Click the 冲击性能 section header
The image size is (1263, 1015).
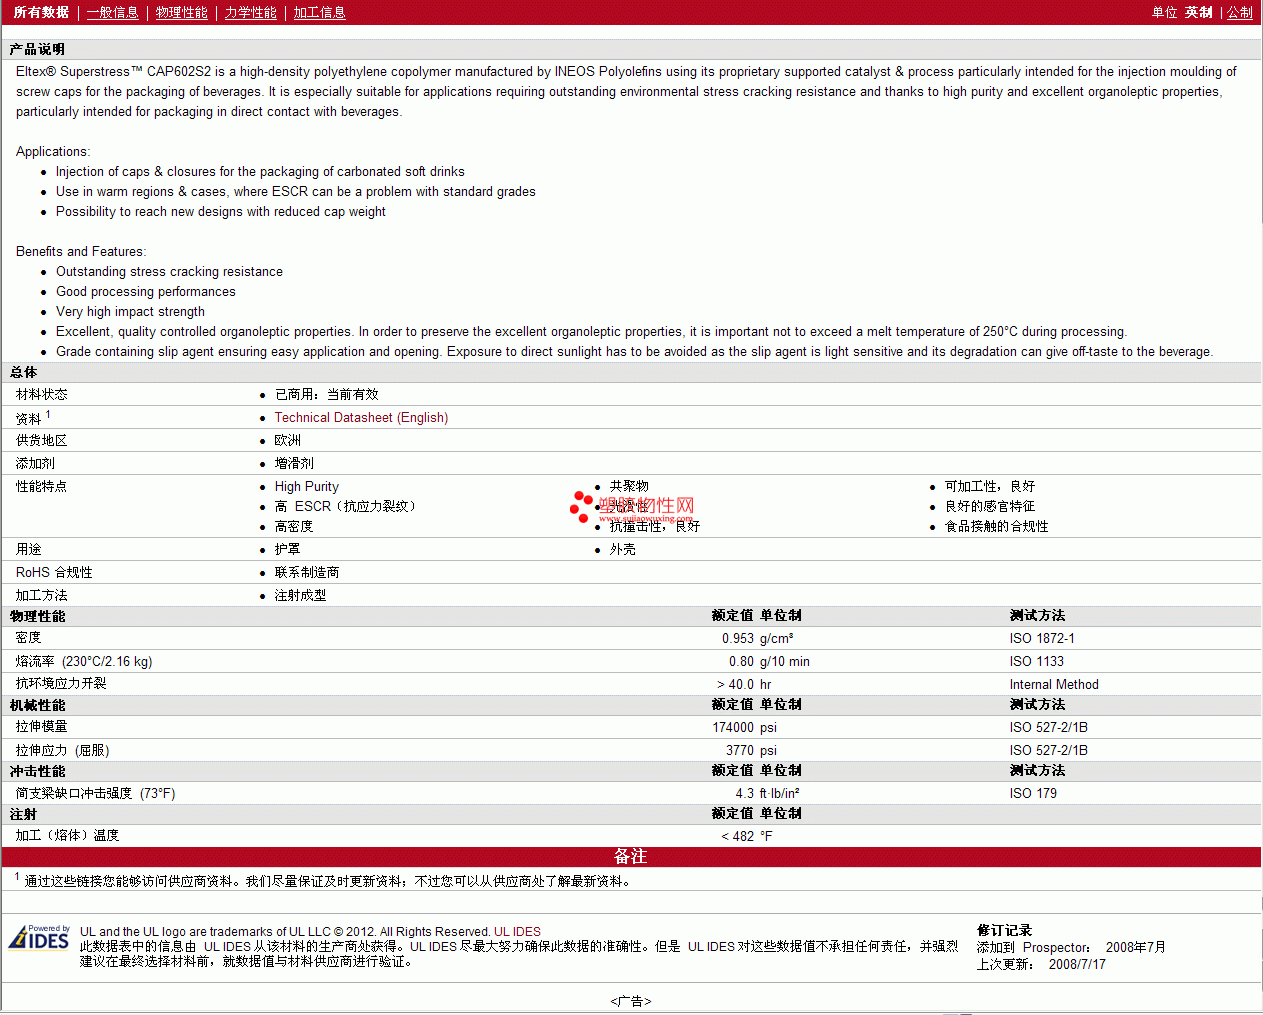[x=37, y=771]
